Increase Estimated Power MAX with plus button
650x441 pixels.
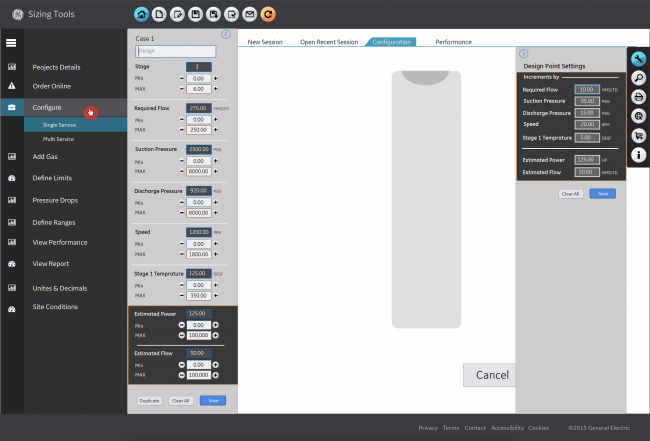point(215,335)
